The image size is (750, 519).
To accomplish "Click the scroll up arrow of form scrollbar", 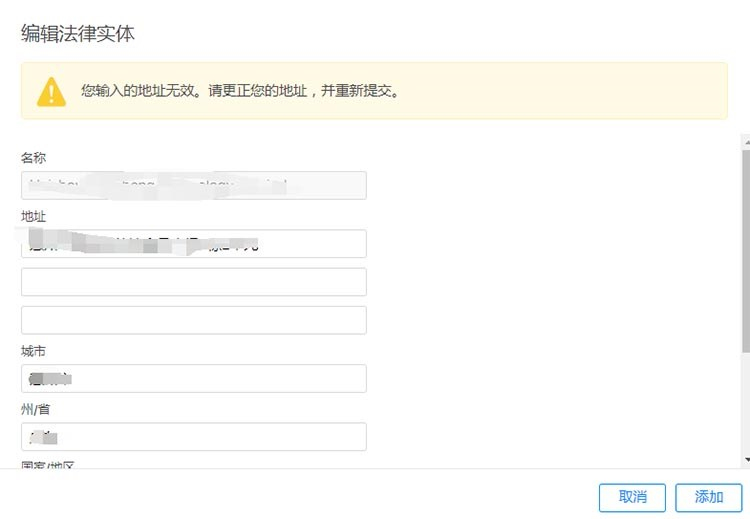I will pos(746,141).
